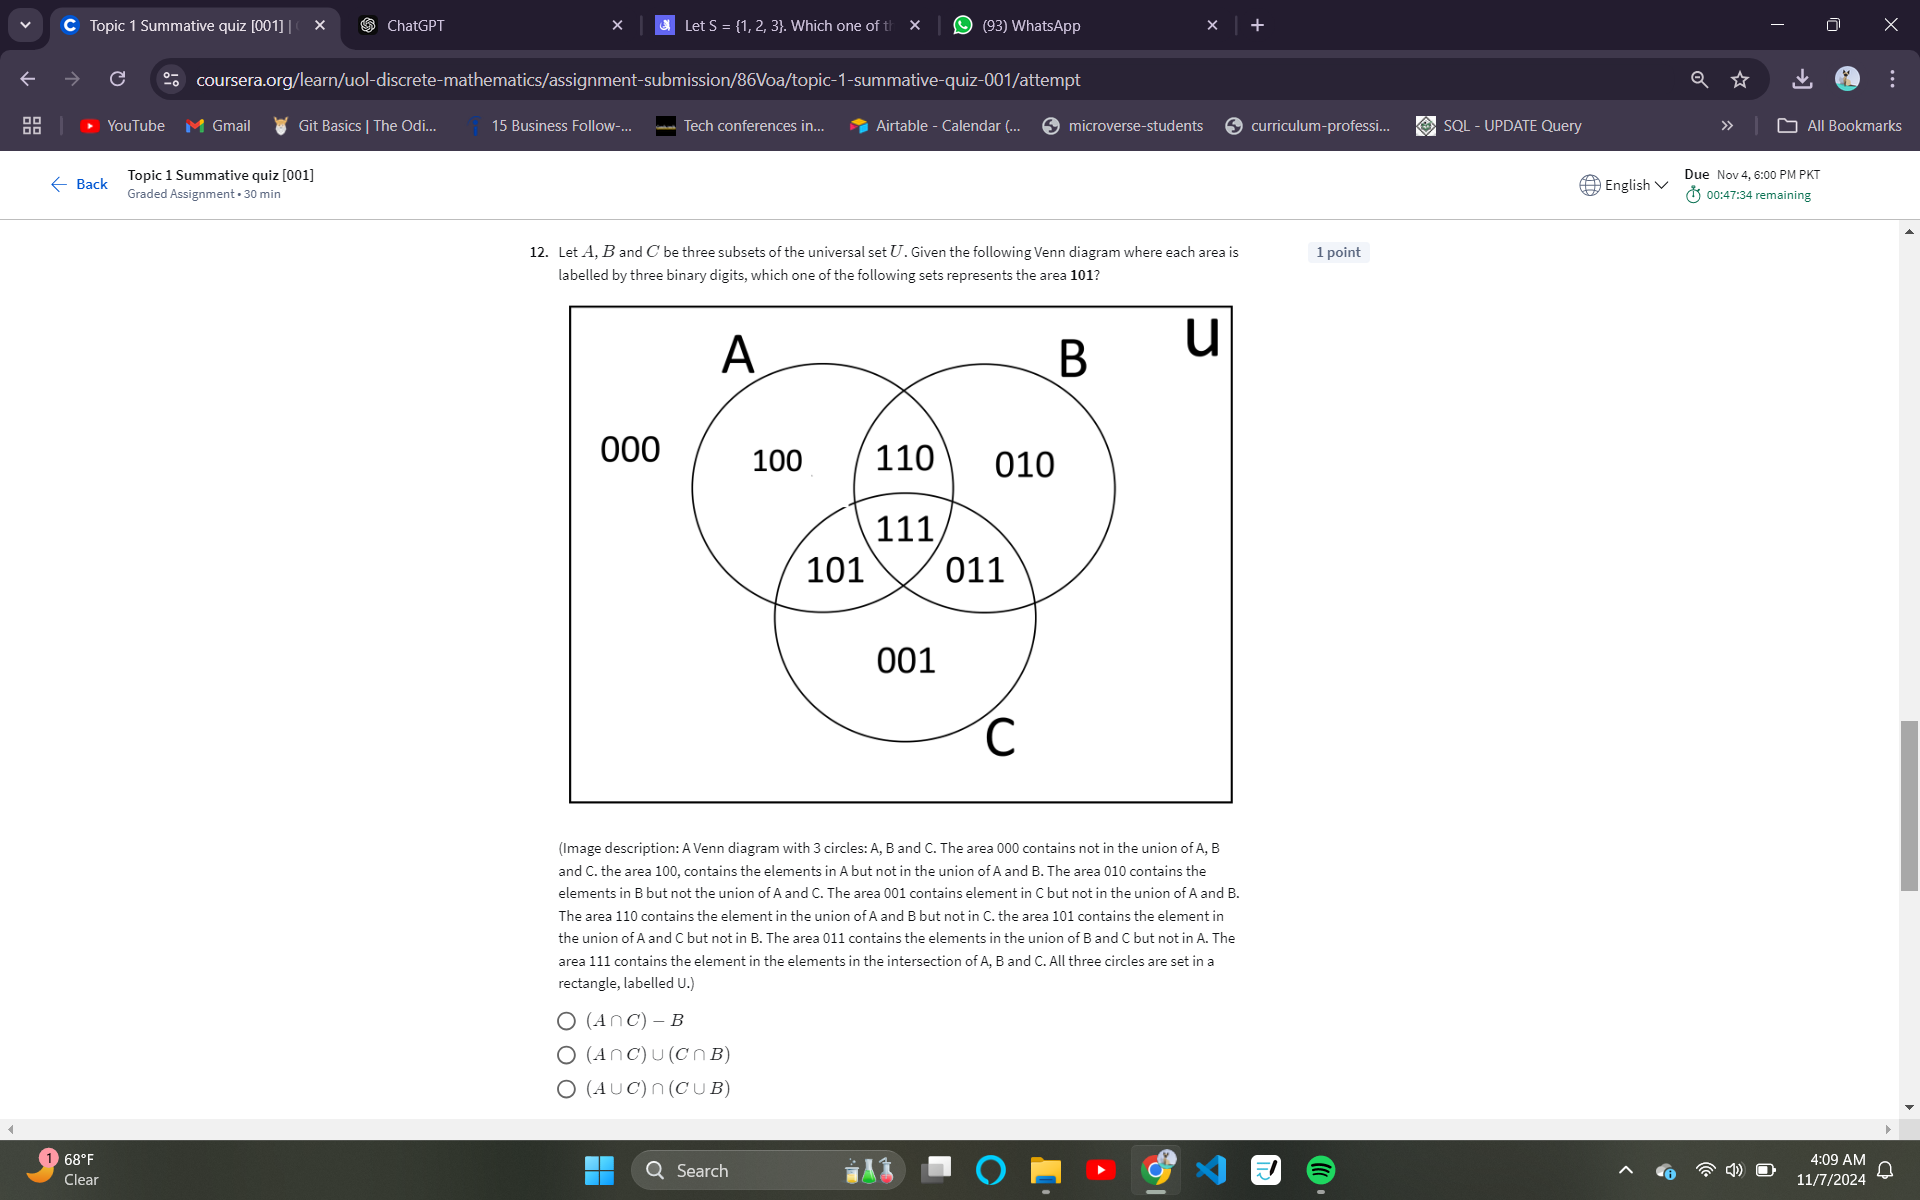Switch to Topic 1 Summative quiz tab
This screenshot has height=1200, width=1920.
click(192, 24)
